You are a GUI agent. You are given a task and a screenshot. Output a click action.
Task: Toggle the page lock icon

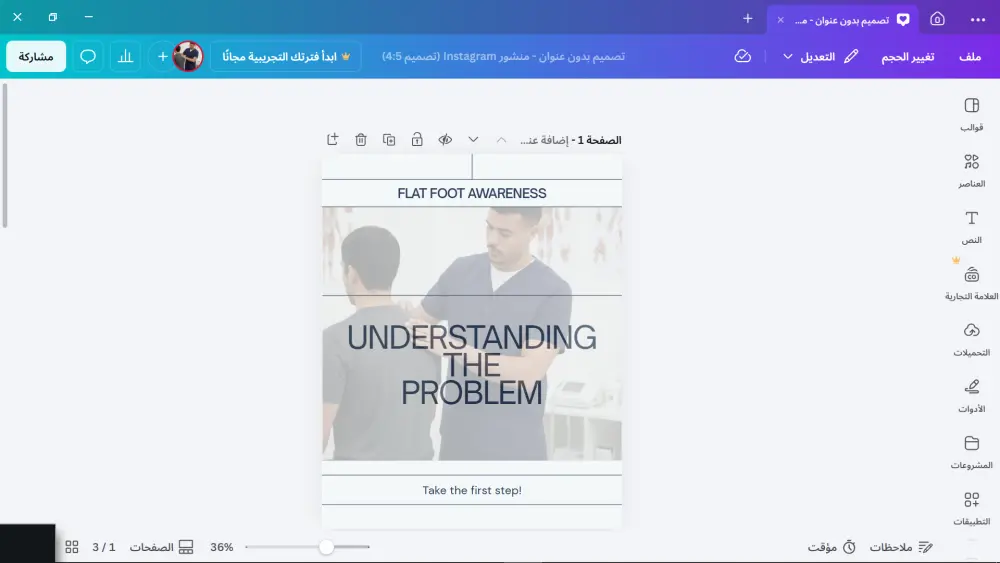coord(416,140)
